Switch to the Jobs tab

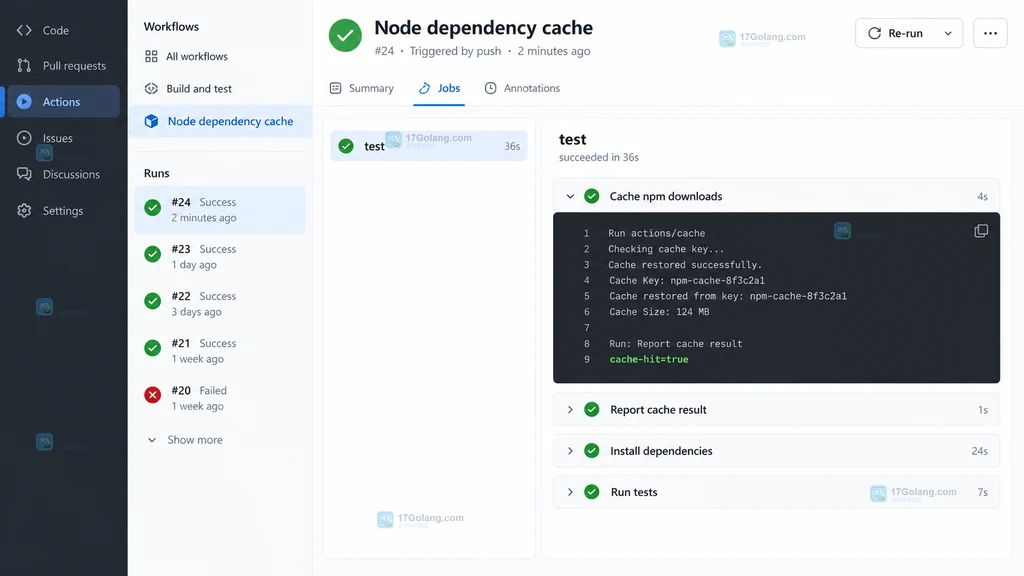439,88
